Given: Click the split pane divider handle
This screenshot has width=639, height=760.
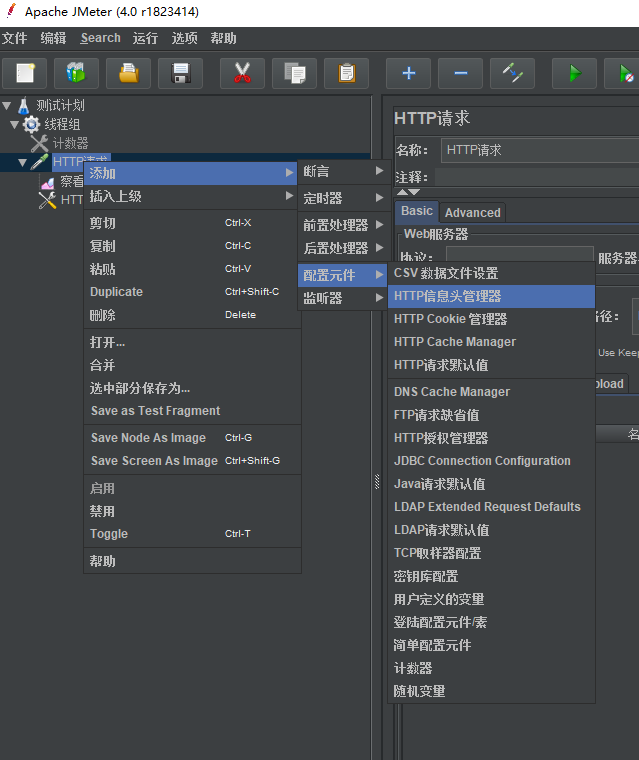Looking at the screenshot, I should click(377, 481).
